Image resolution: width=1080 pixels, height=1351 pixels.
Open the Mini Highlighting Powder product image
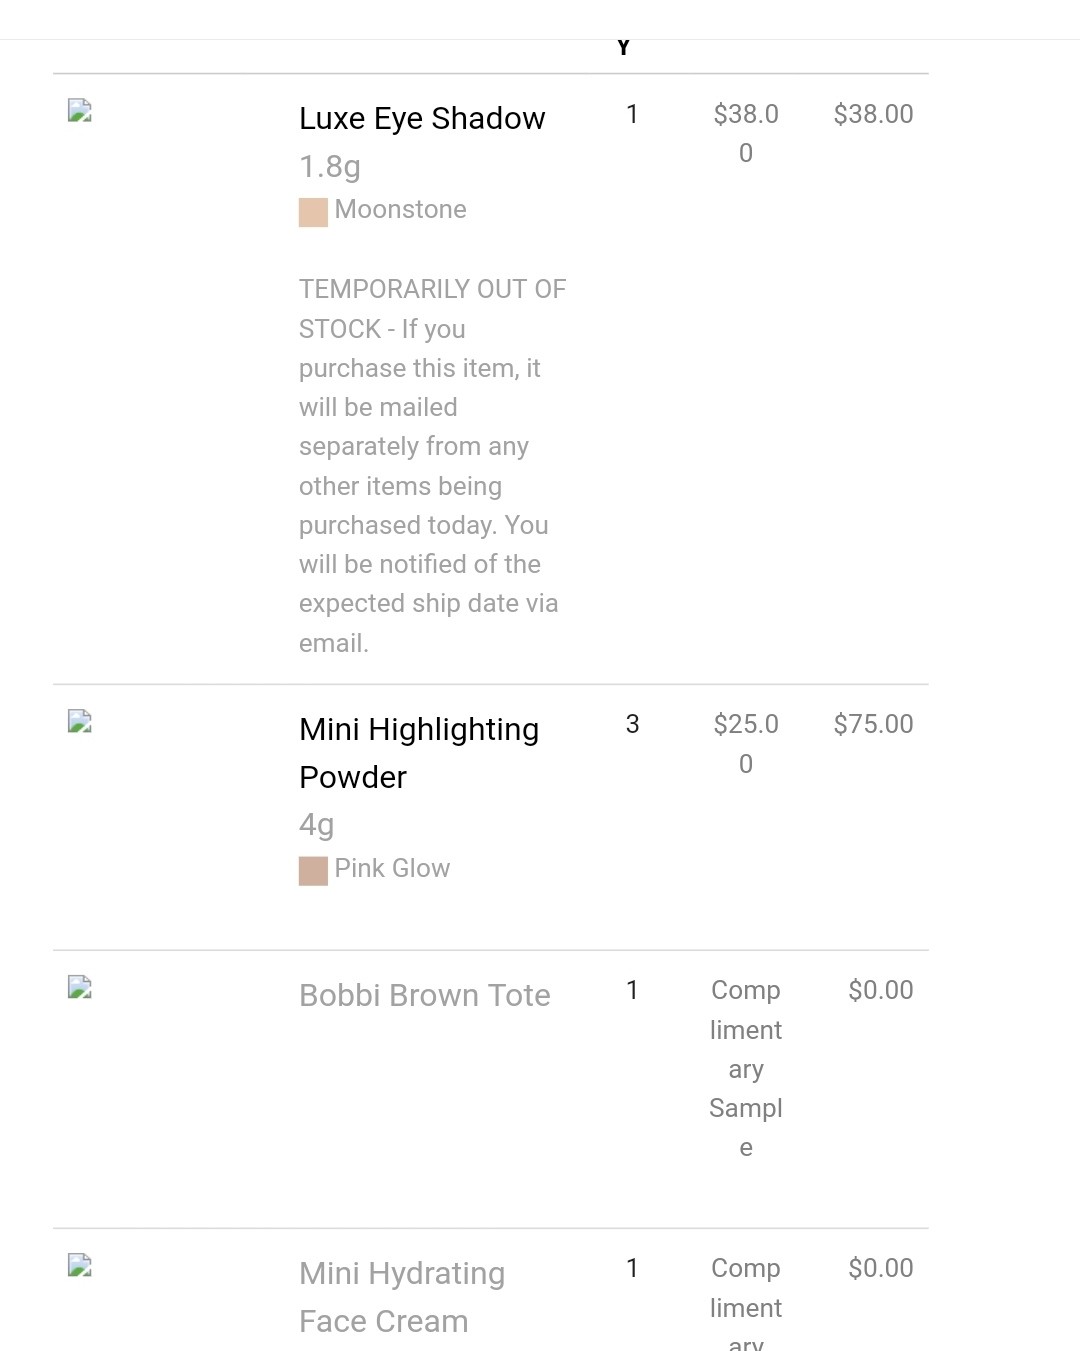80,721
